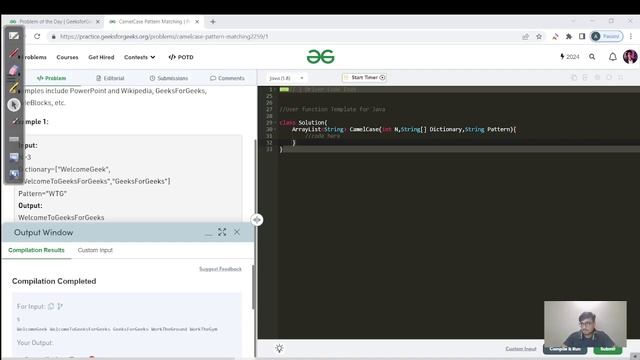Open the POTD link

click(181, 57)
